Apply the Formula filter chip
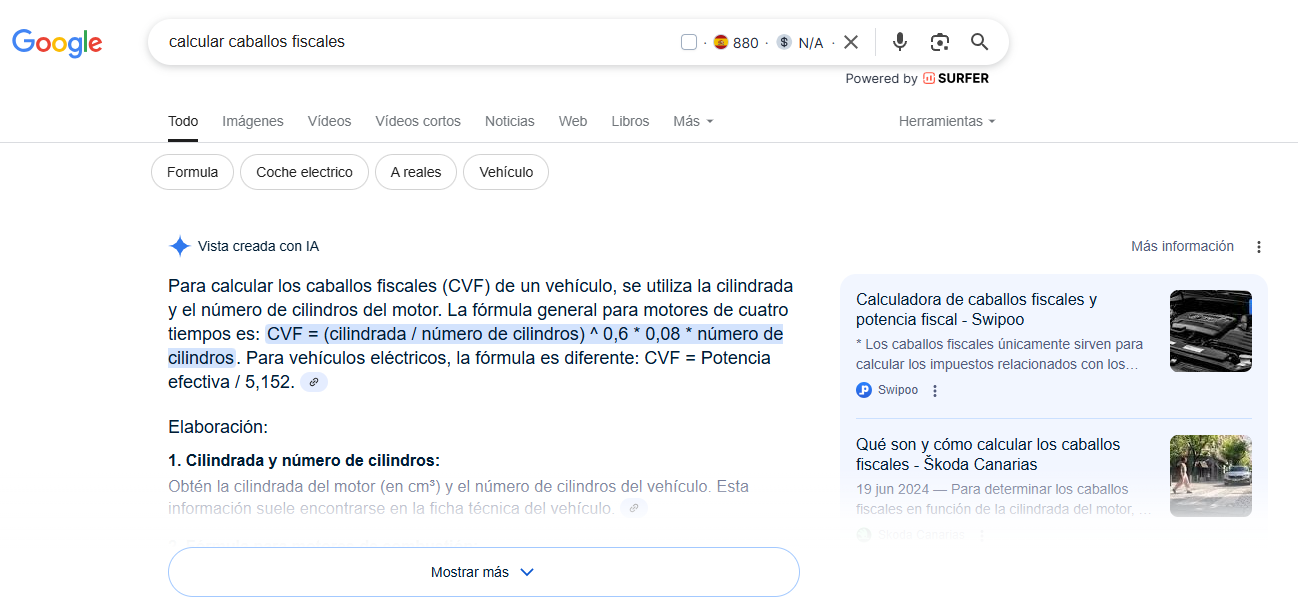 pos(192,172)
